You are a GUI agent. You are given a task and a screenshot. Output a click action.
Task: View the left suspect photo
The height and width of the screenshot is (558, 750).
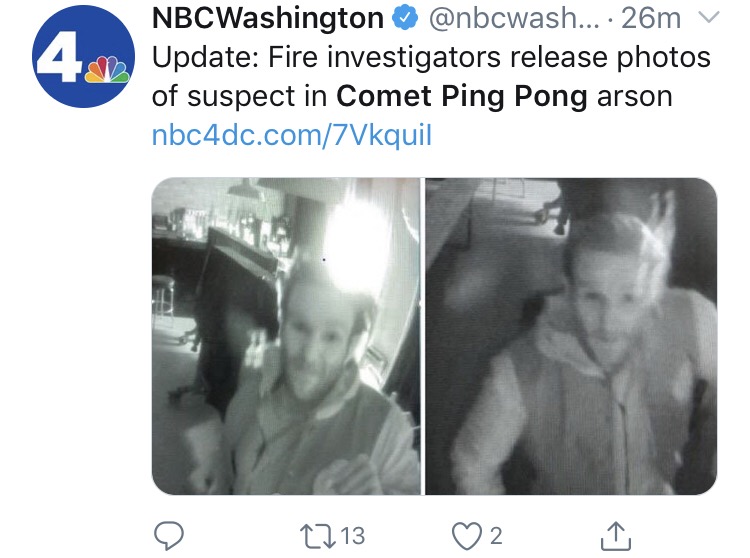point(286,336)
